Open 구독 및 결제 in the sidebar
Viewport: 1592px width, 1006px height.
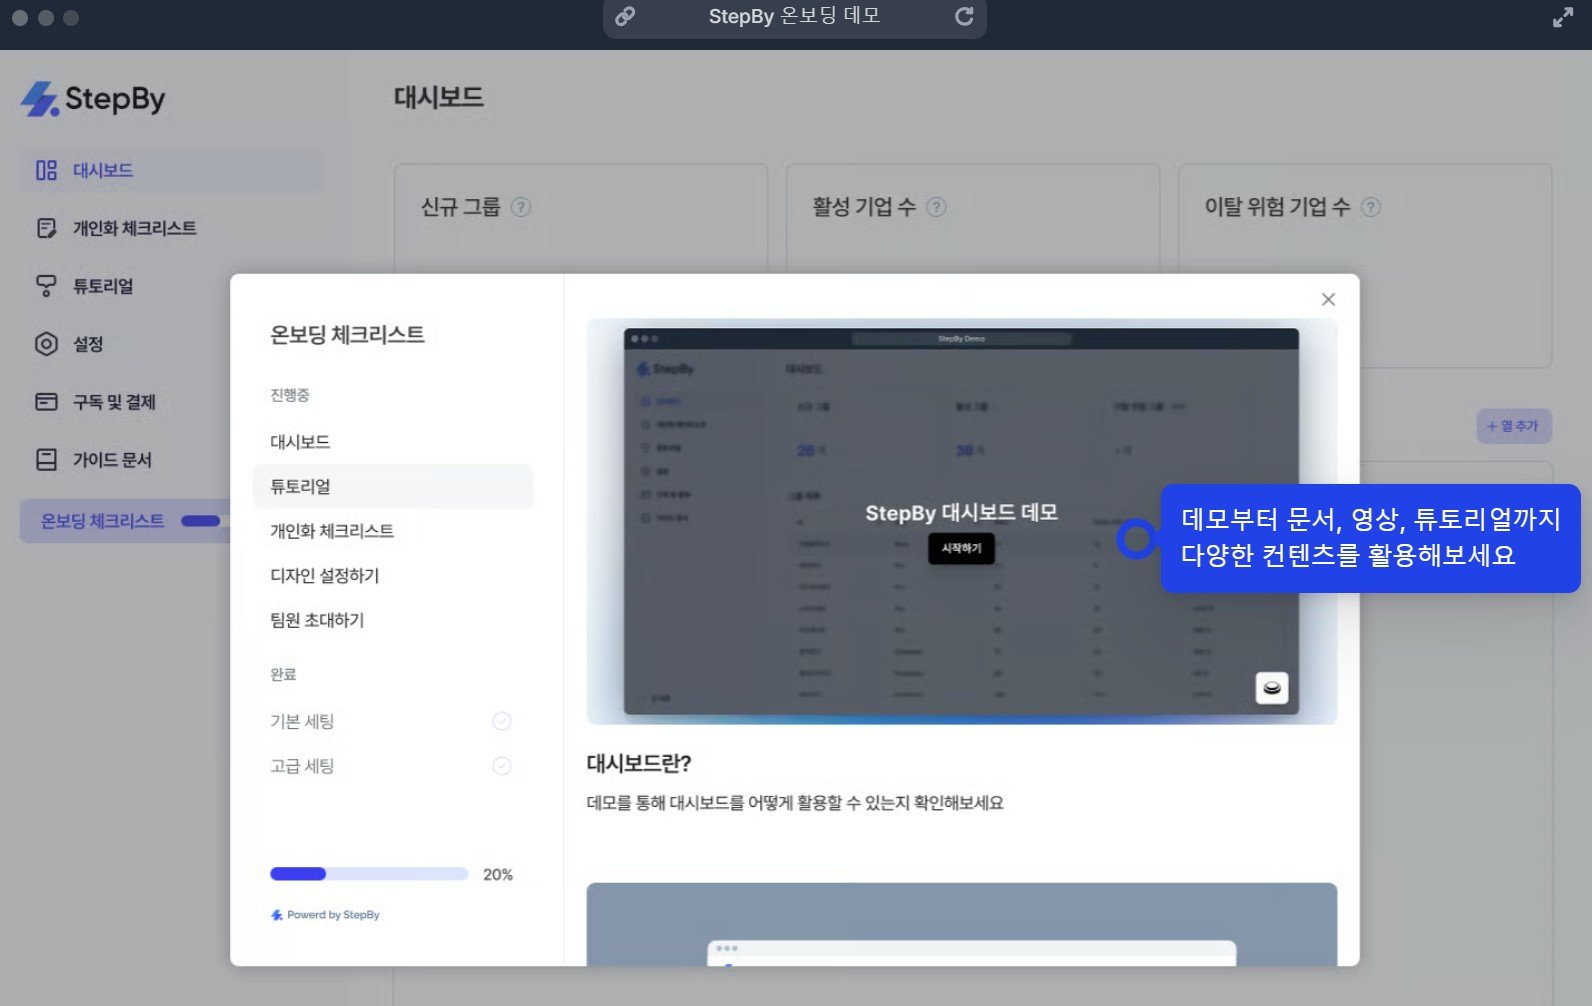pyautogui.click(x=113, y=402)
